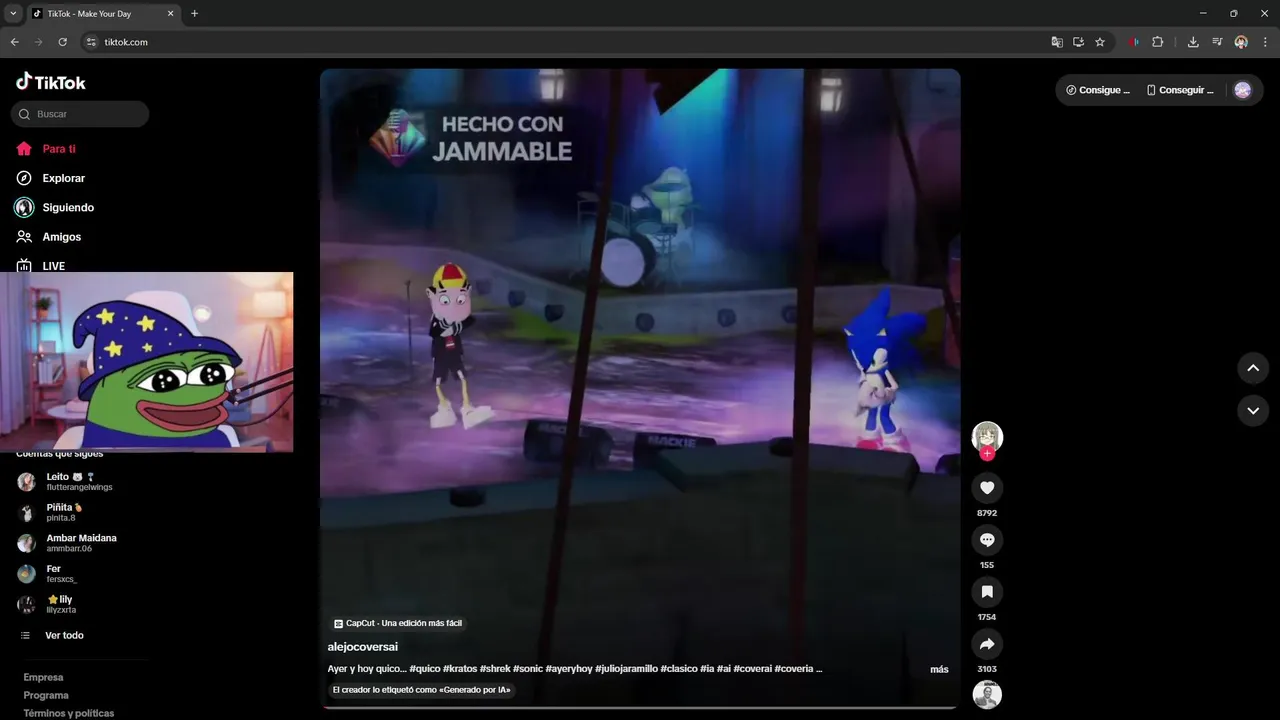Expand the Empresa footer section
Image resolution: width=1280 pixels, height=720 pixels.
click(43, 677)
